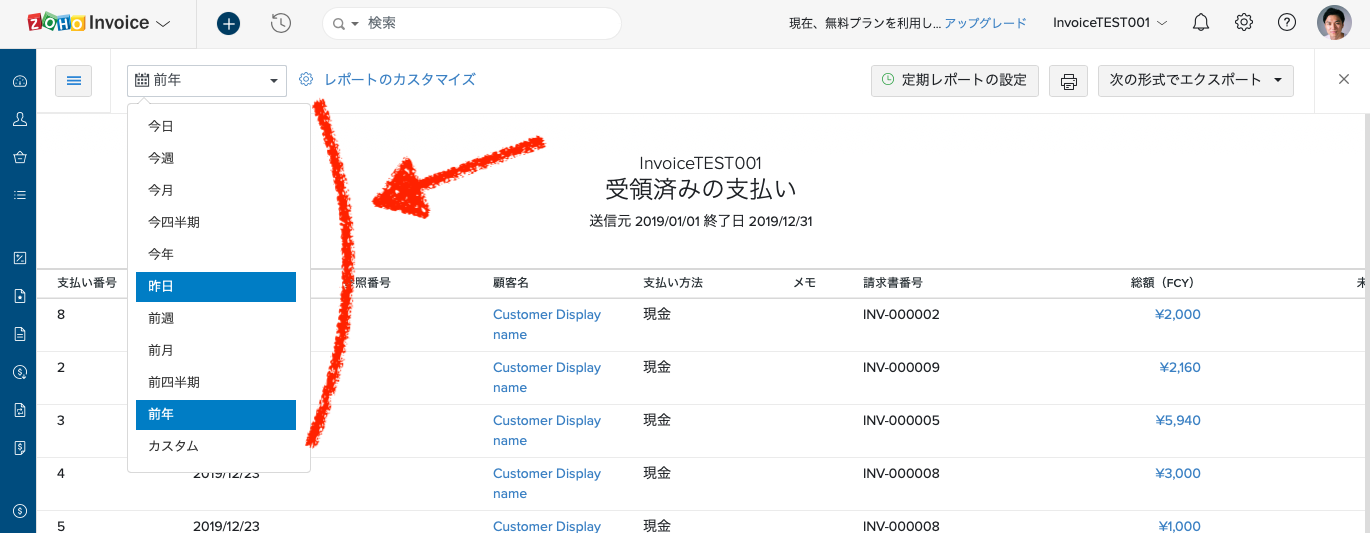Open customer link in INV-000009 row
This screenshot has width=1370, height=533.
coord(547,377)
